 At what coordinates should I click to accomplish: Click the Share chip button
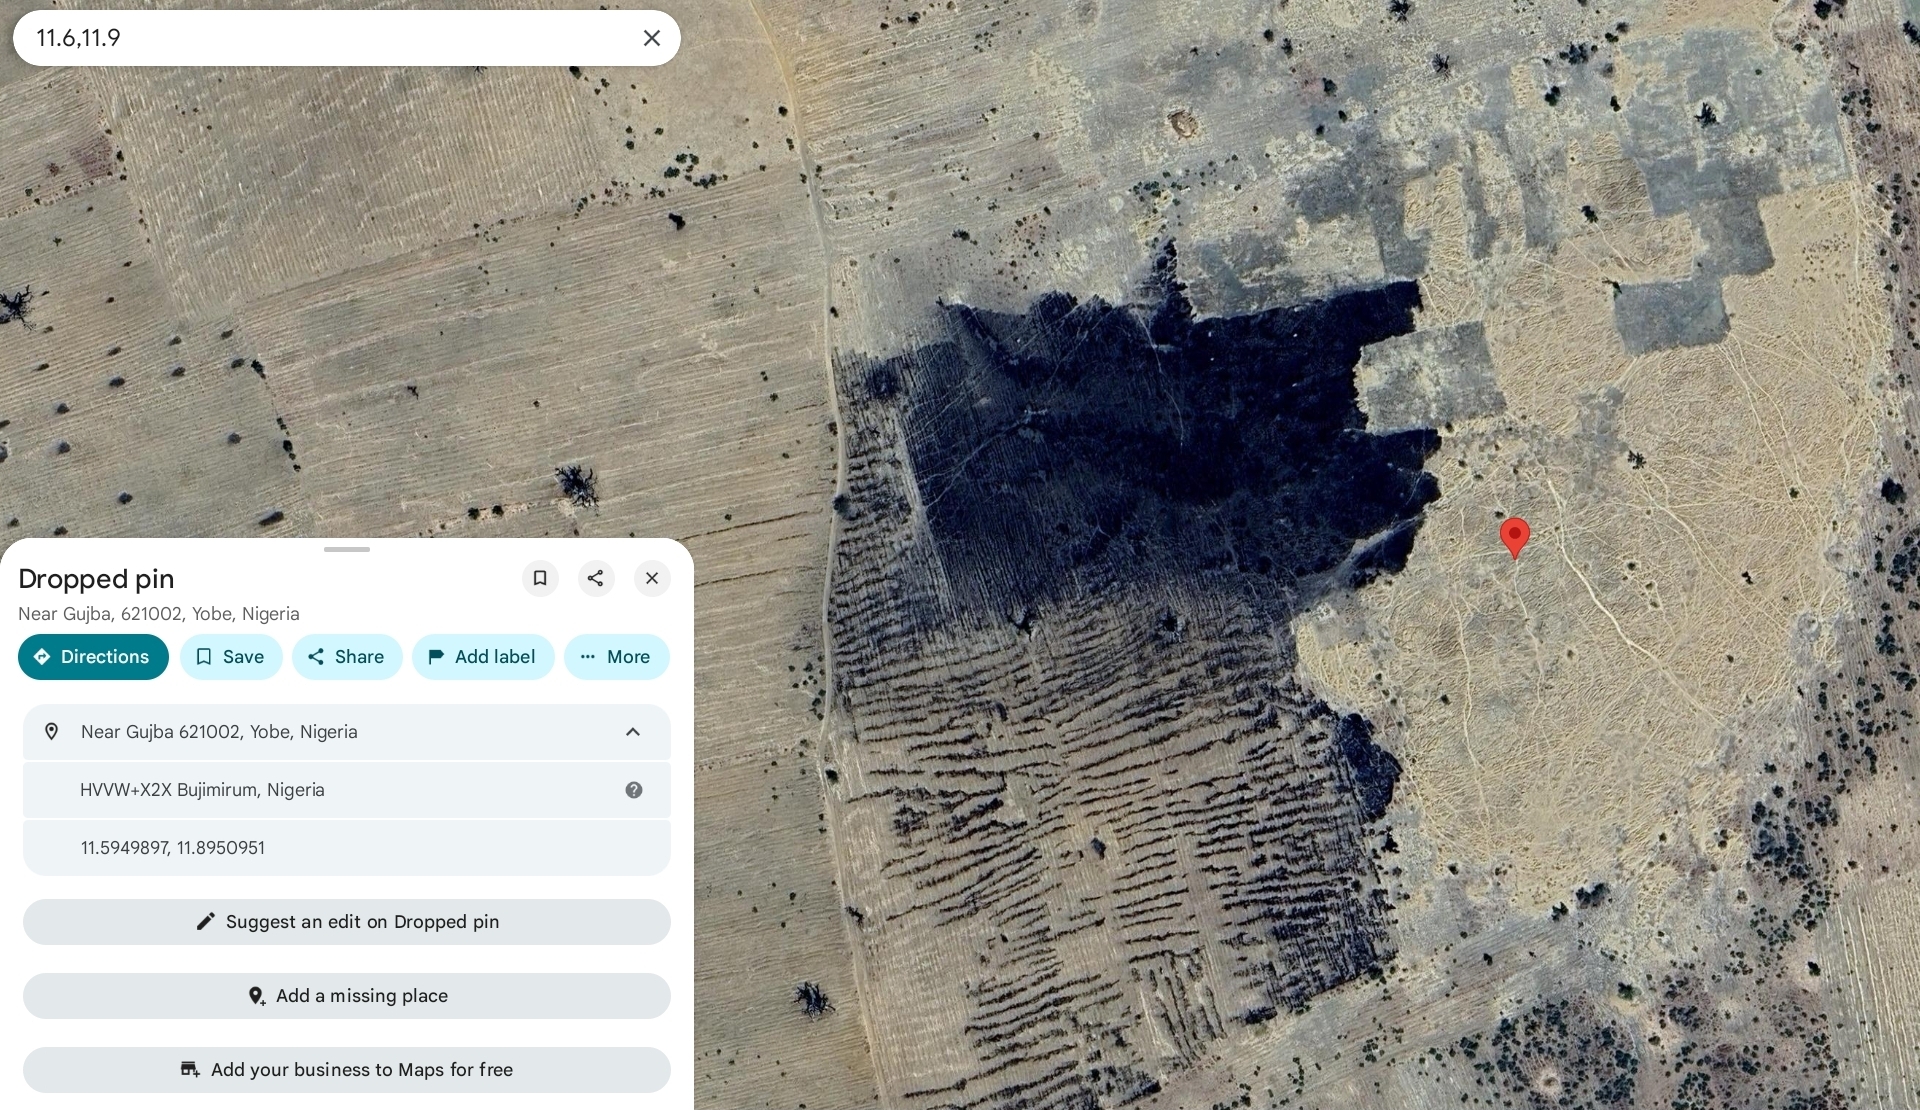[x=346, y=657]
